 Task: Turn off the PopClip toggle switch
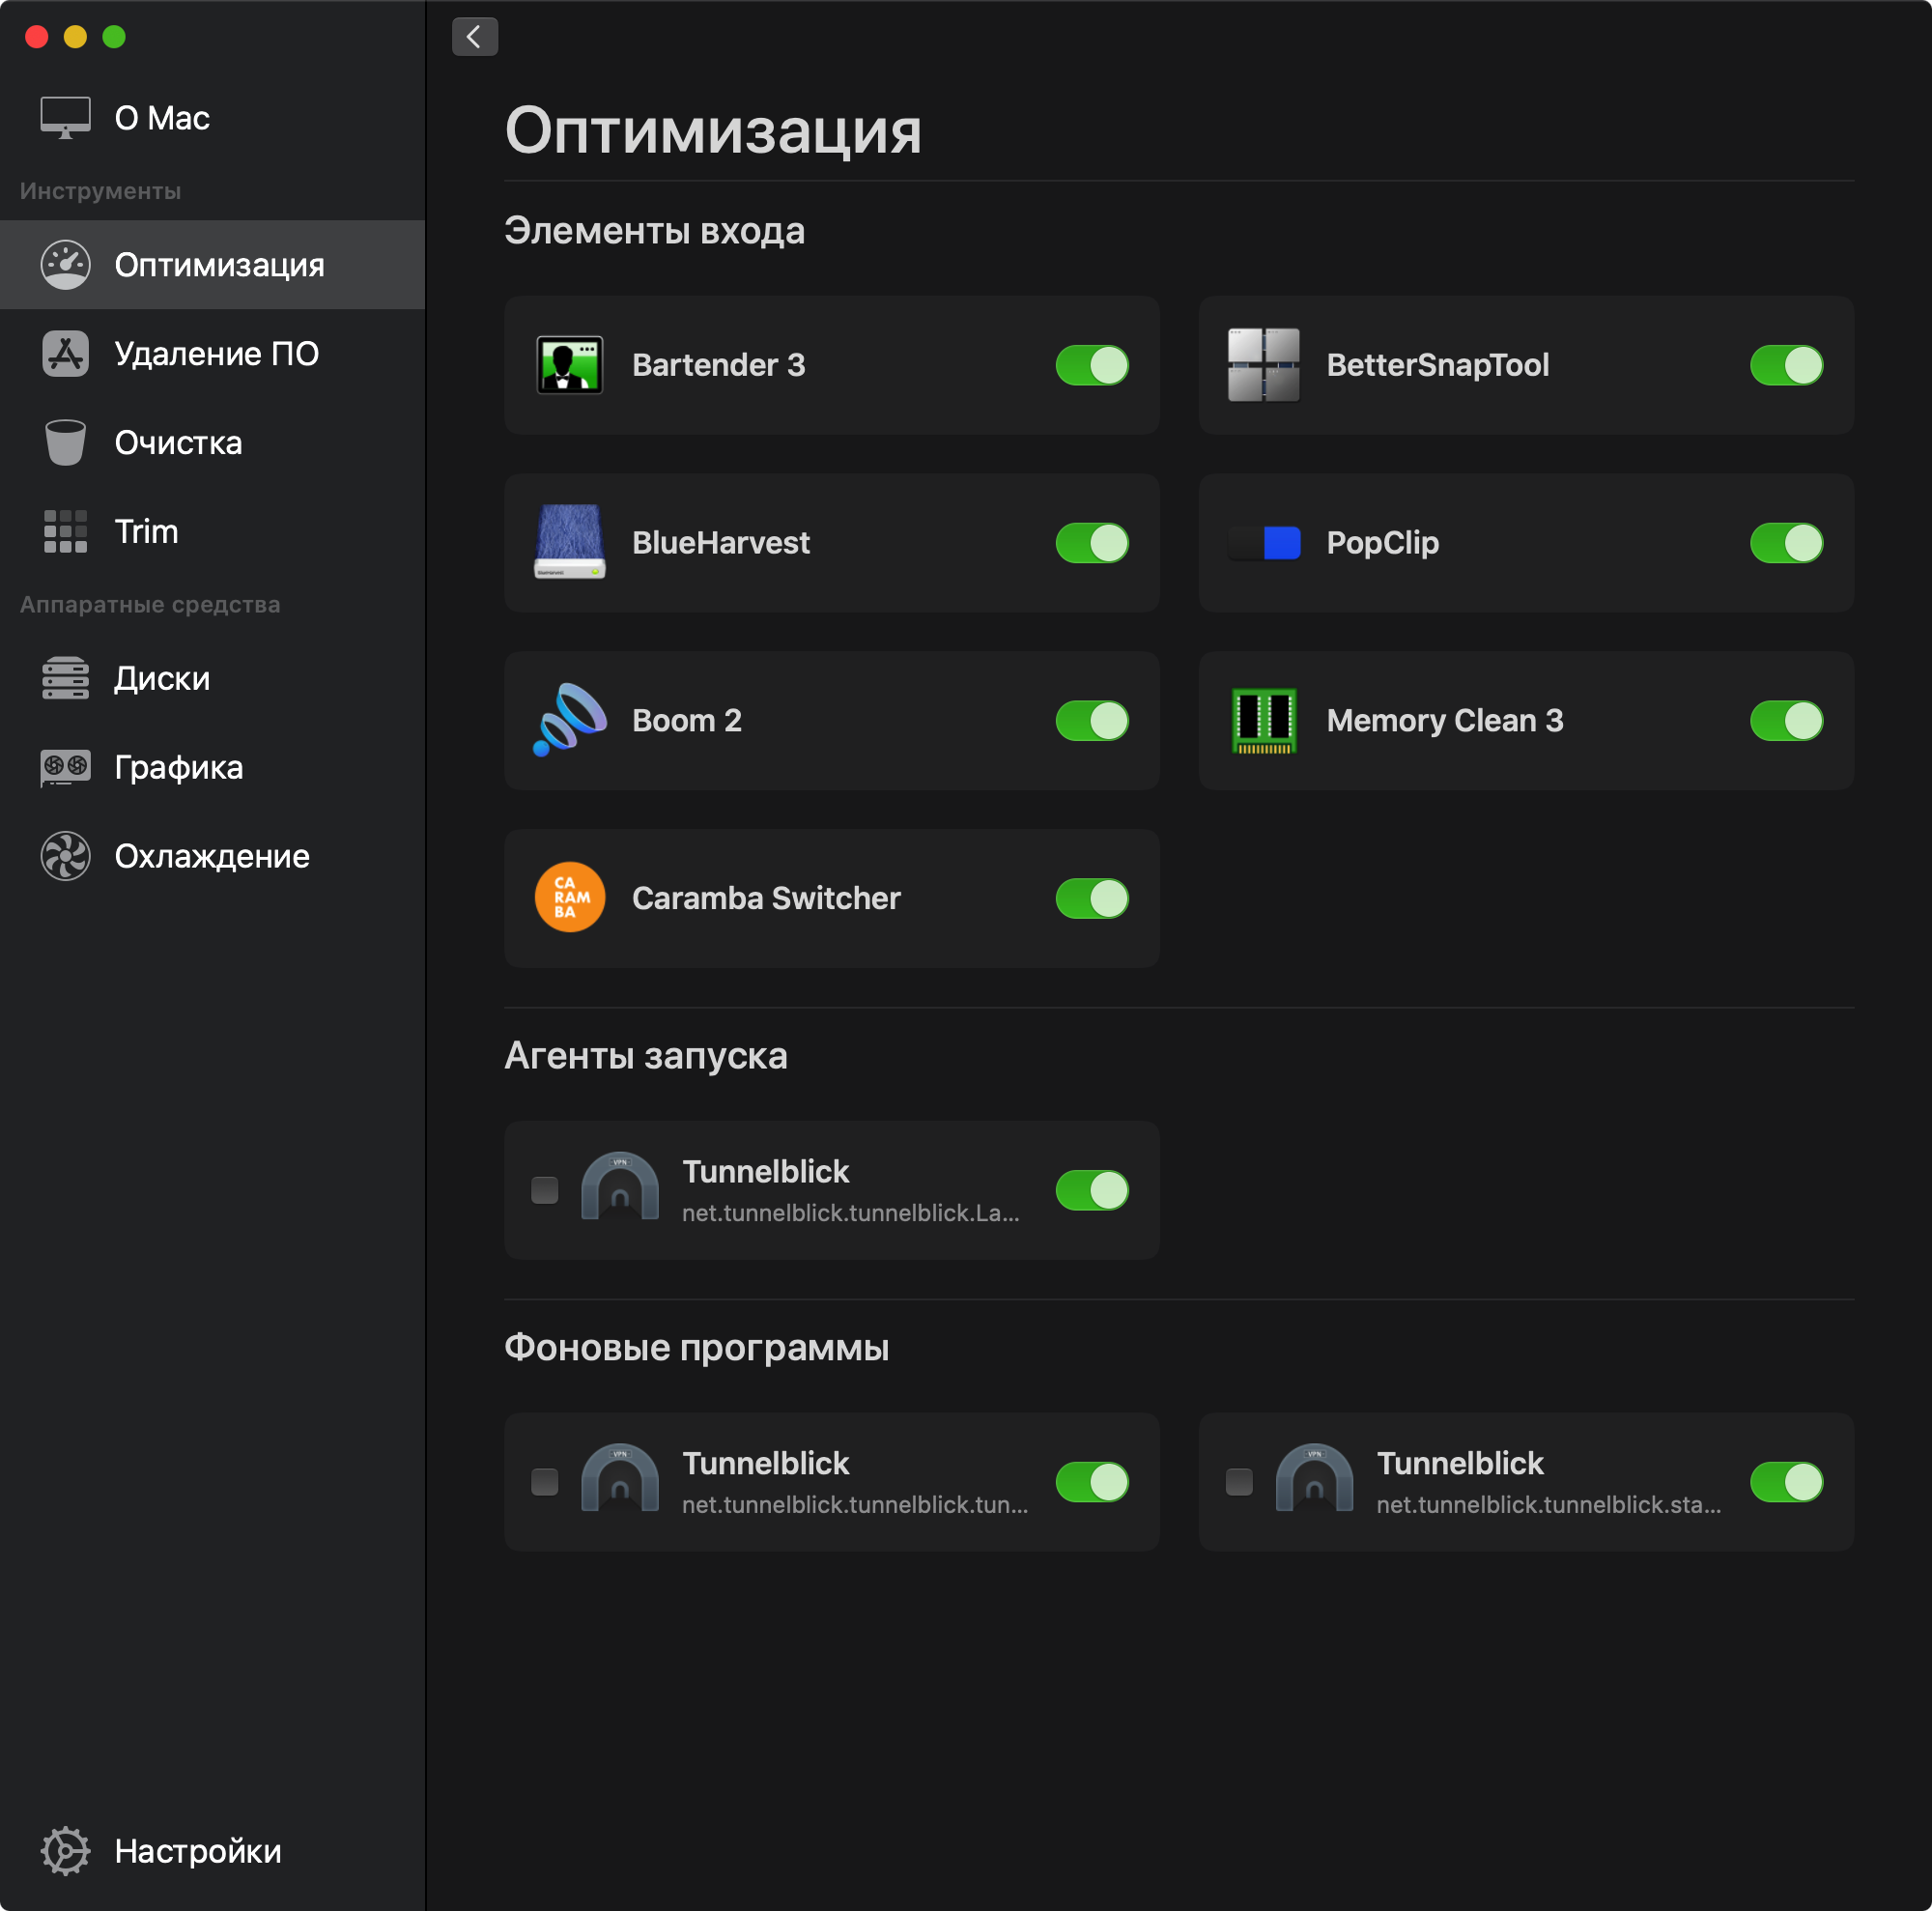pos(1785,542)
